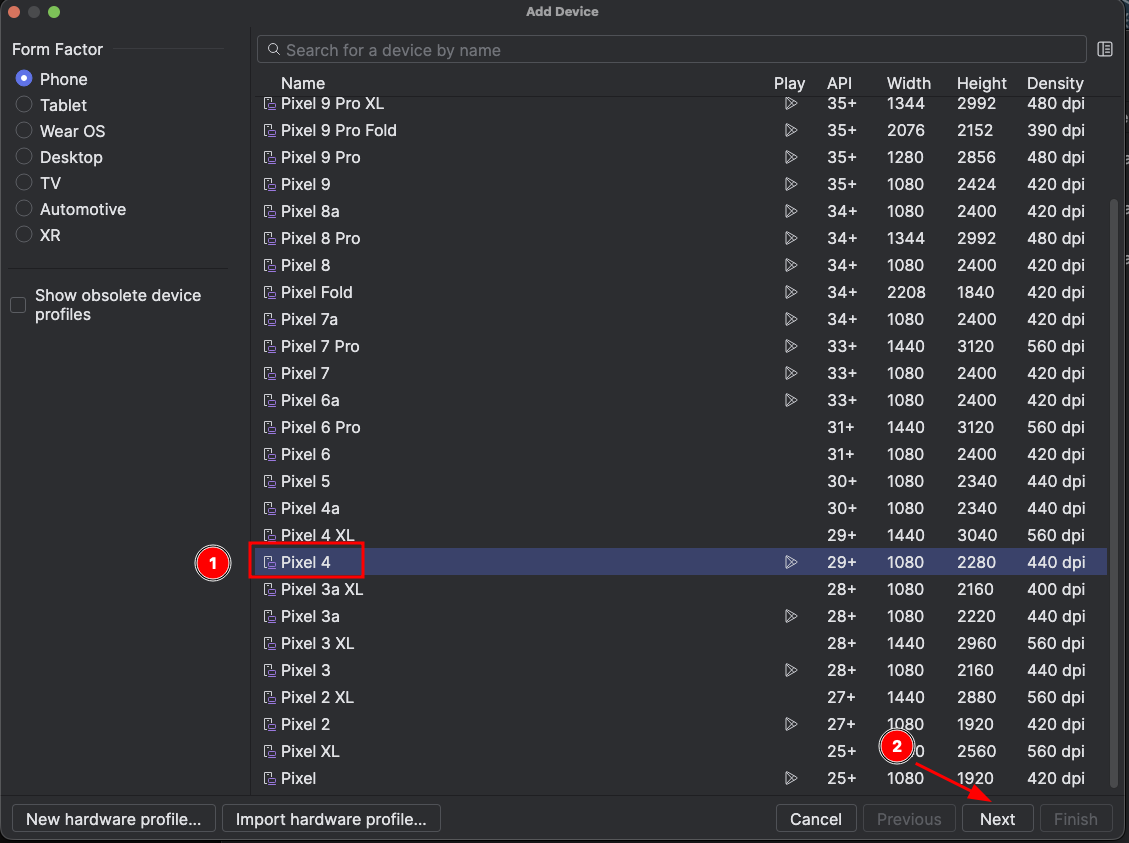Screen dimensions: 1129x843
Task: Sort by the API column header
Action: (840, 84)
